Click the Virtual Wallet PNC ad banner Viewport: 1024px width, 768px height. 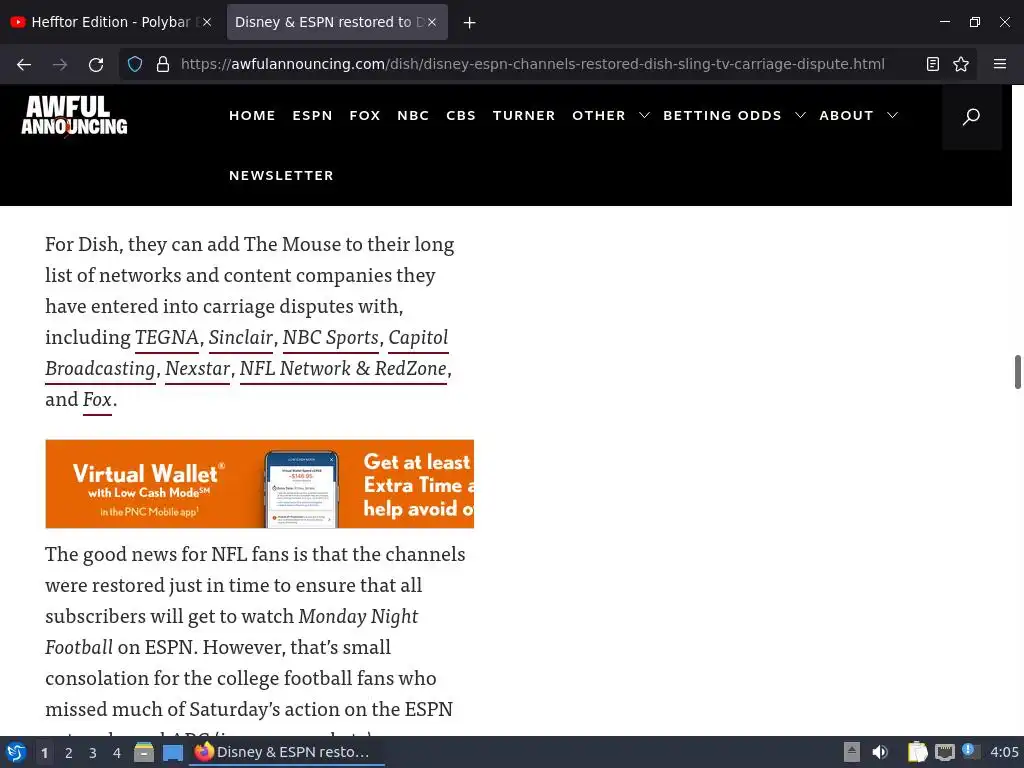point(259,484)
